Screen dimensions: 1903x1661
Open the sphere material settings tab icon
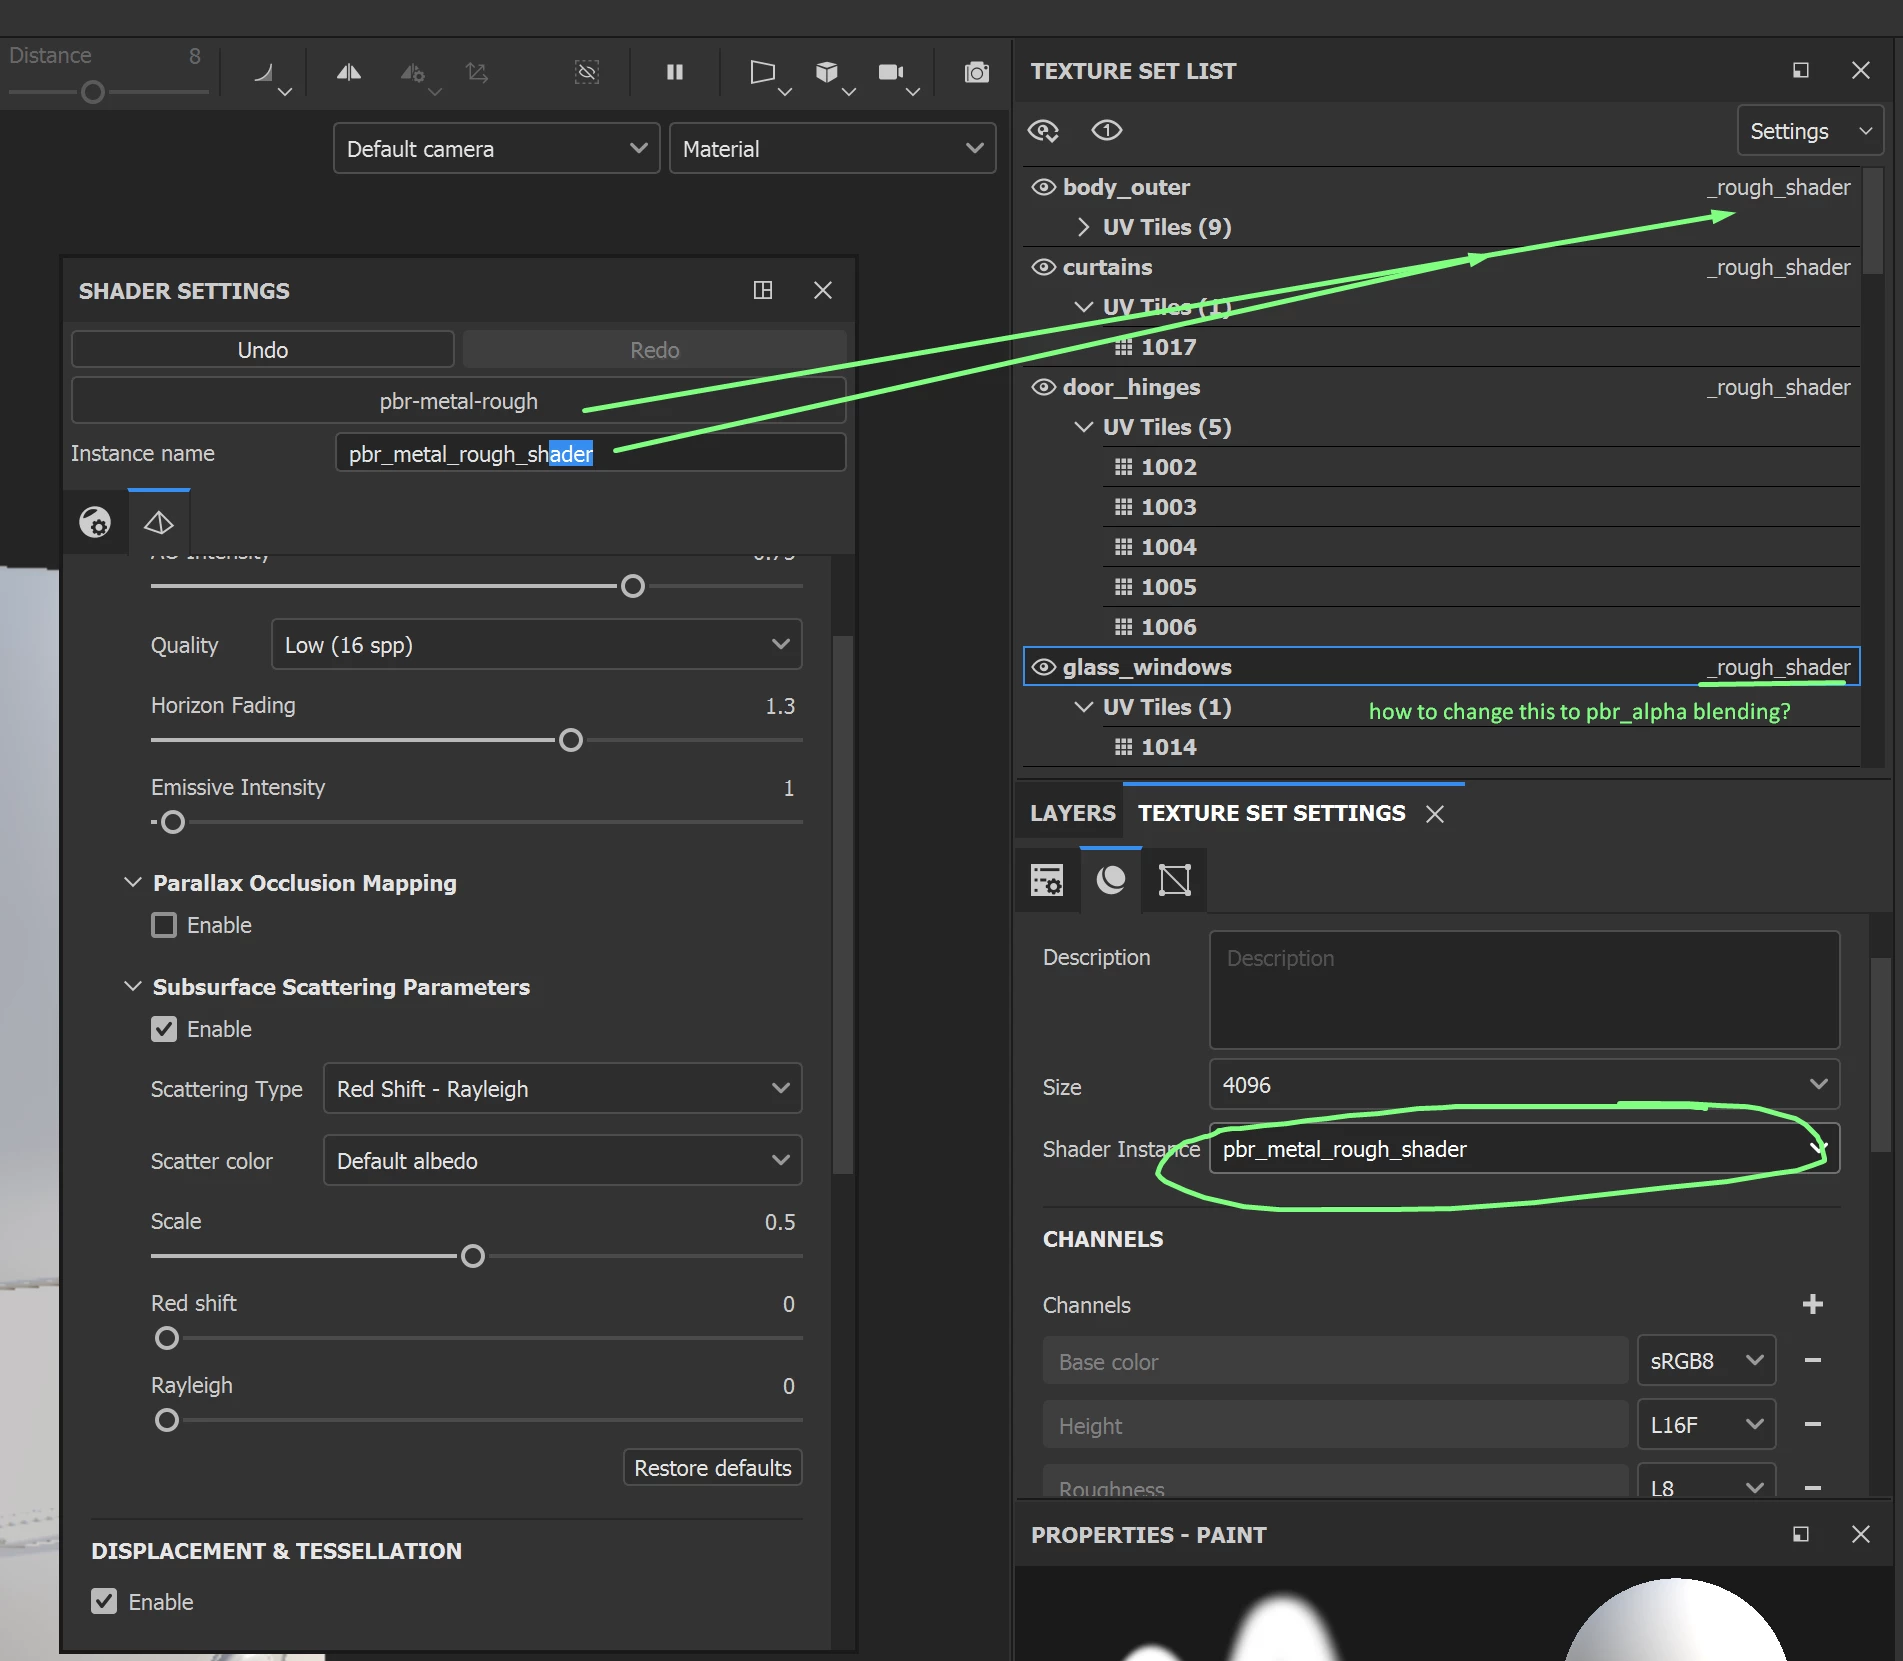pyautogui.click(x=1111, y=880)
